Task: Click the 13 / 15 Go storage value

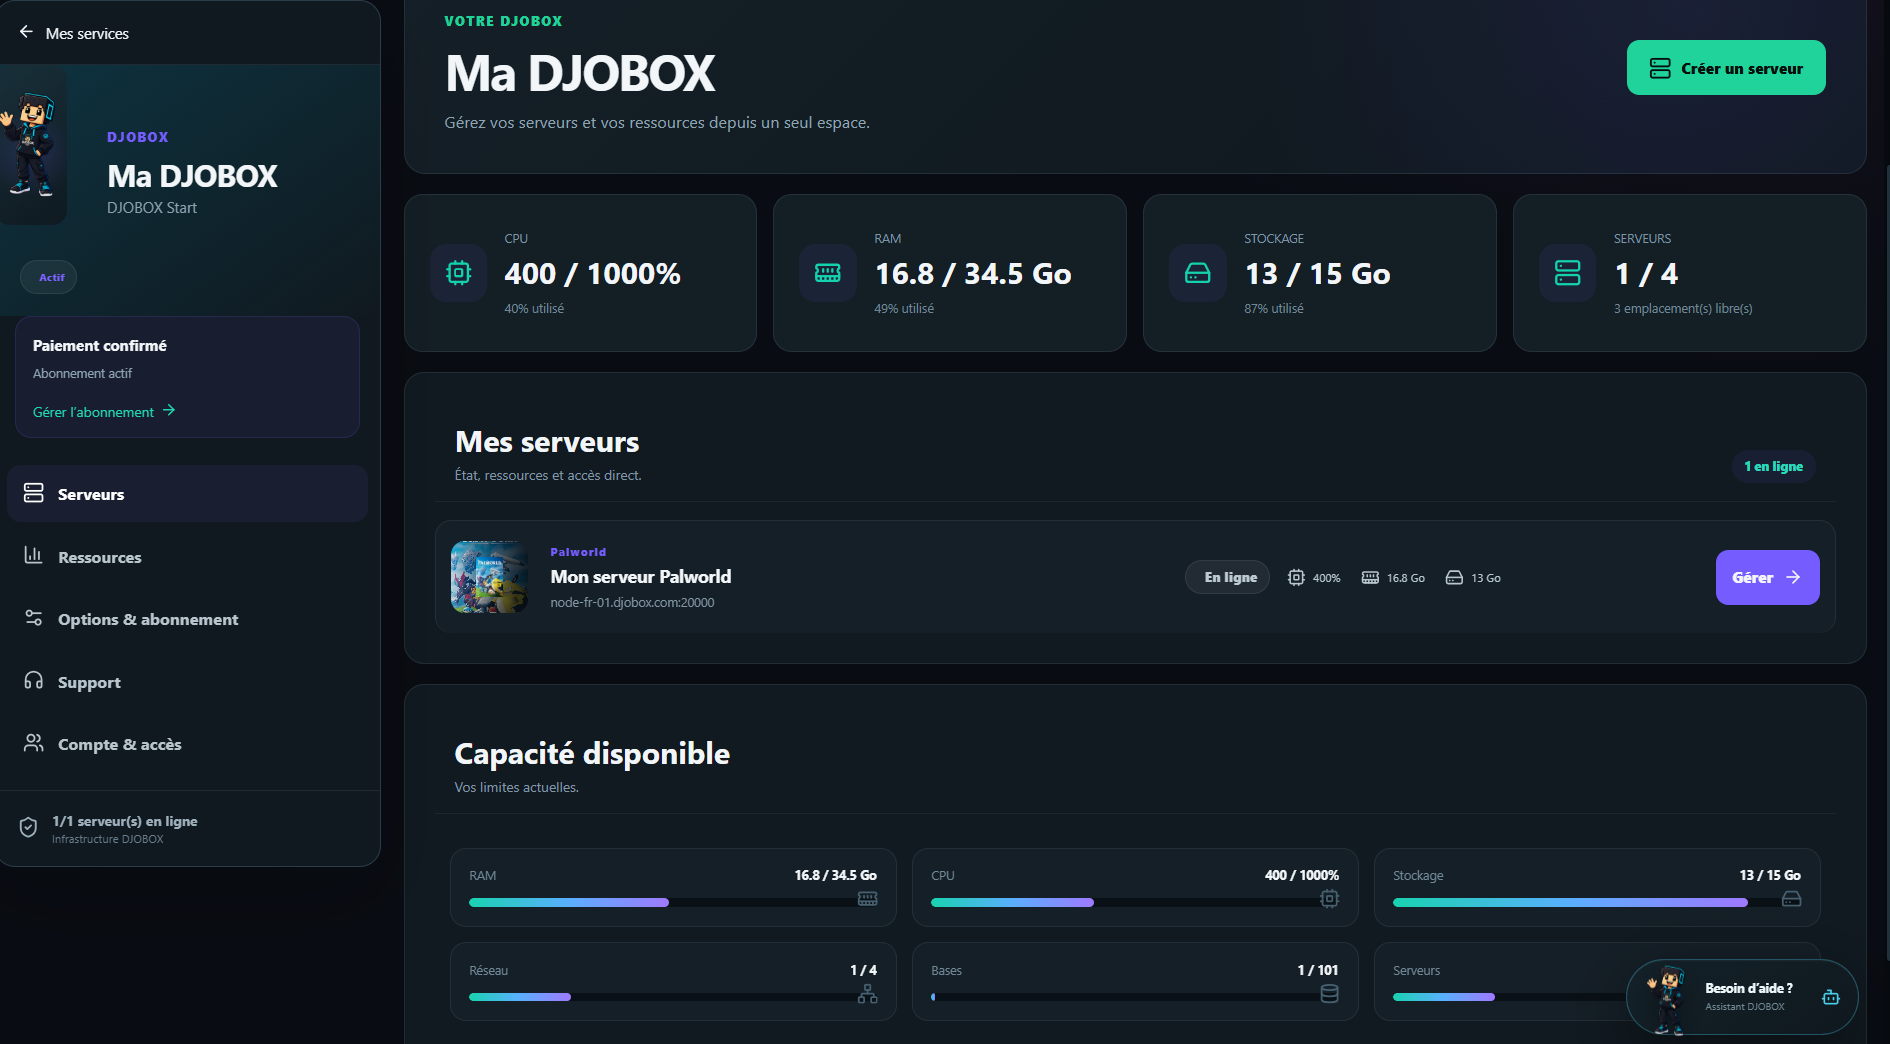Action: point(1318,273)
